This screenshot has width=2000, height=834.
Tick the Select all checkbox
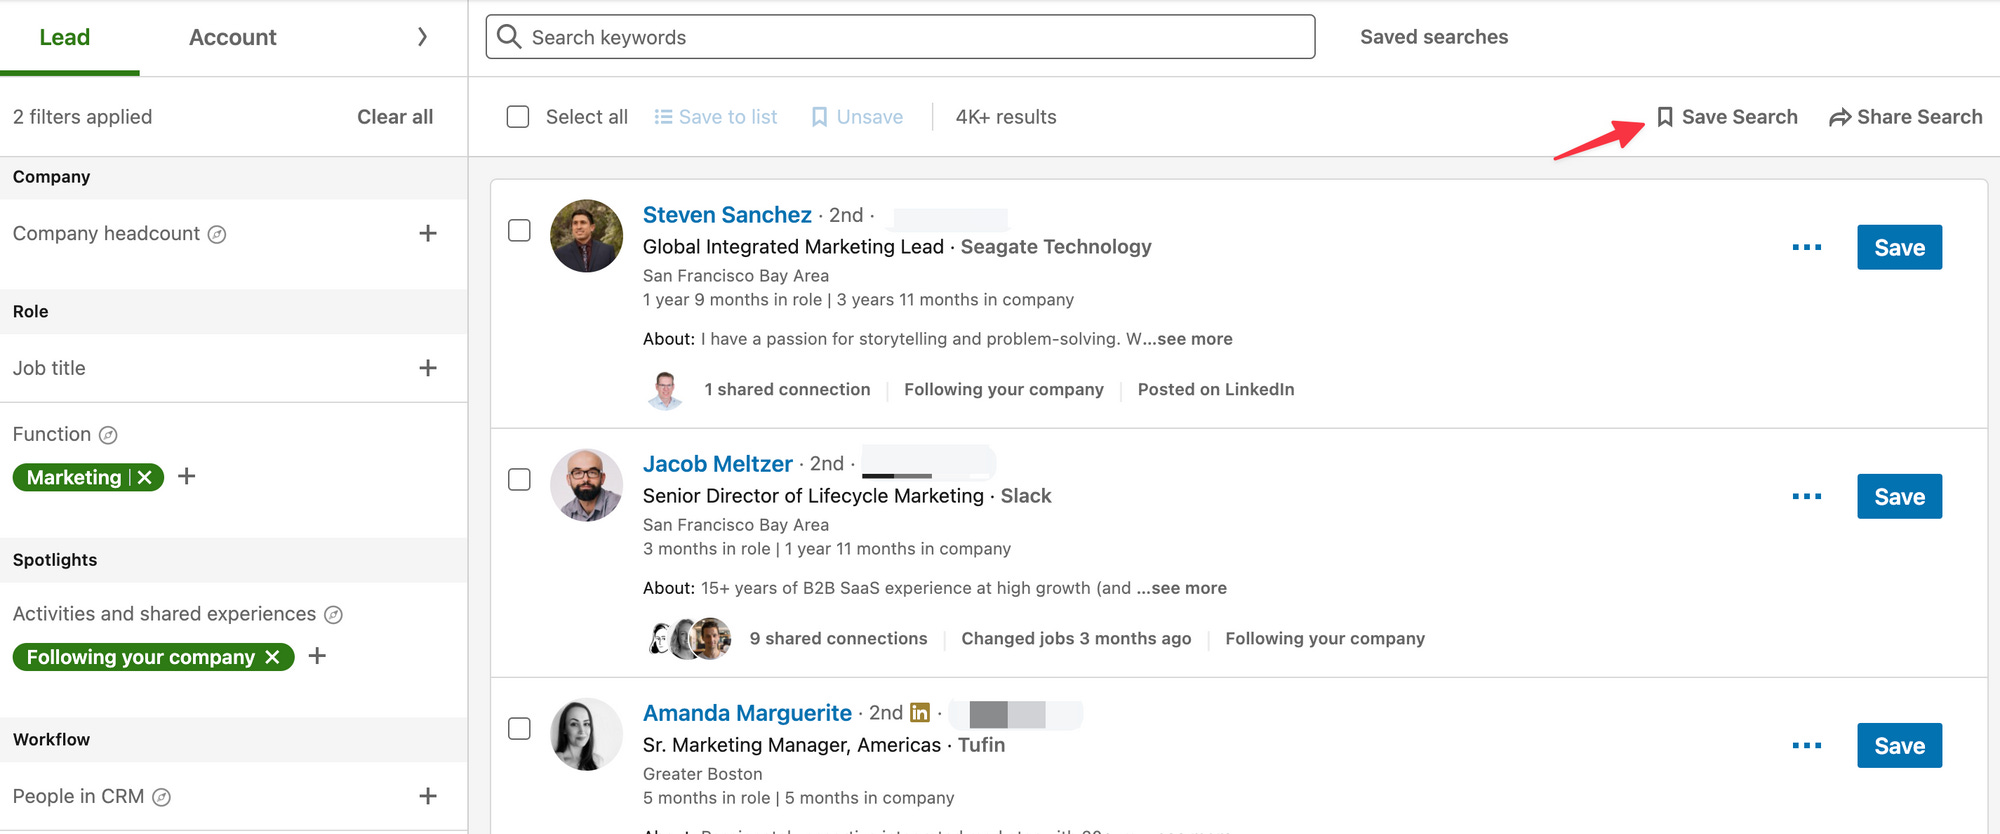(x=518, y=117)
